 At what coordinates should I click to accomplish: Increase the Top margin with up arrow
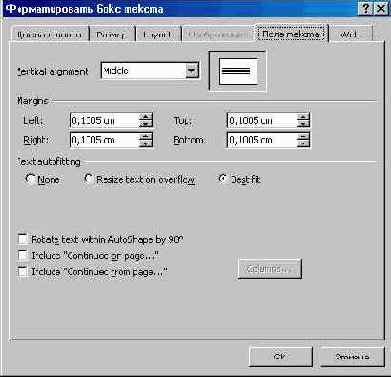[x=303, y=117]
